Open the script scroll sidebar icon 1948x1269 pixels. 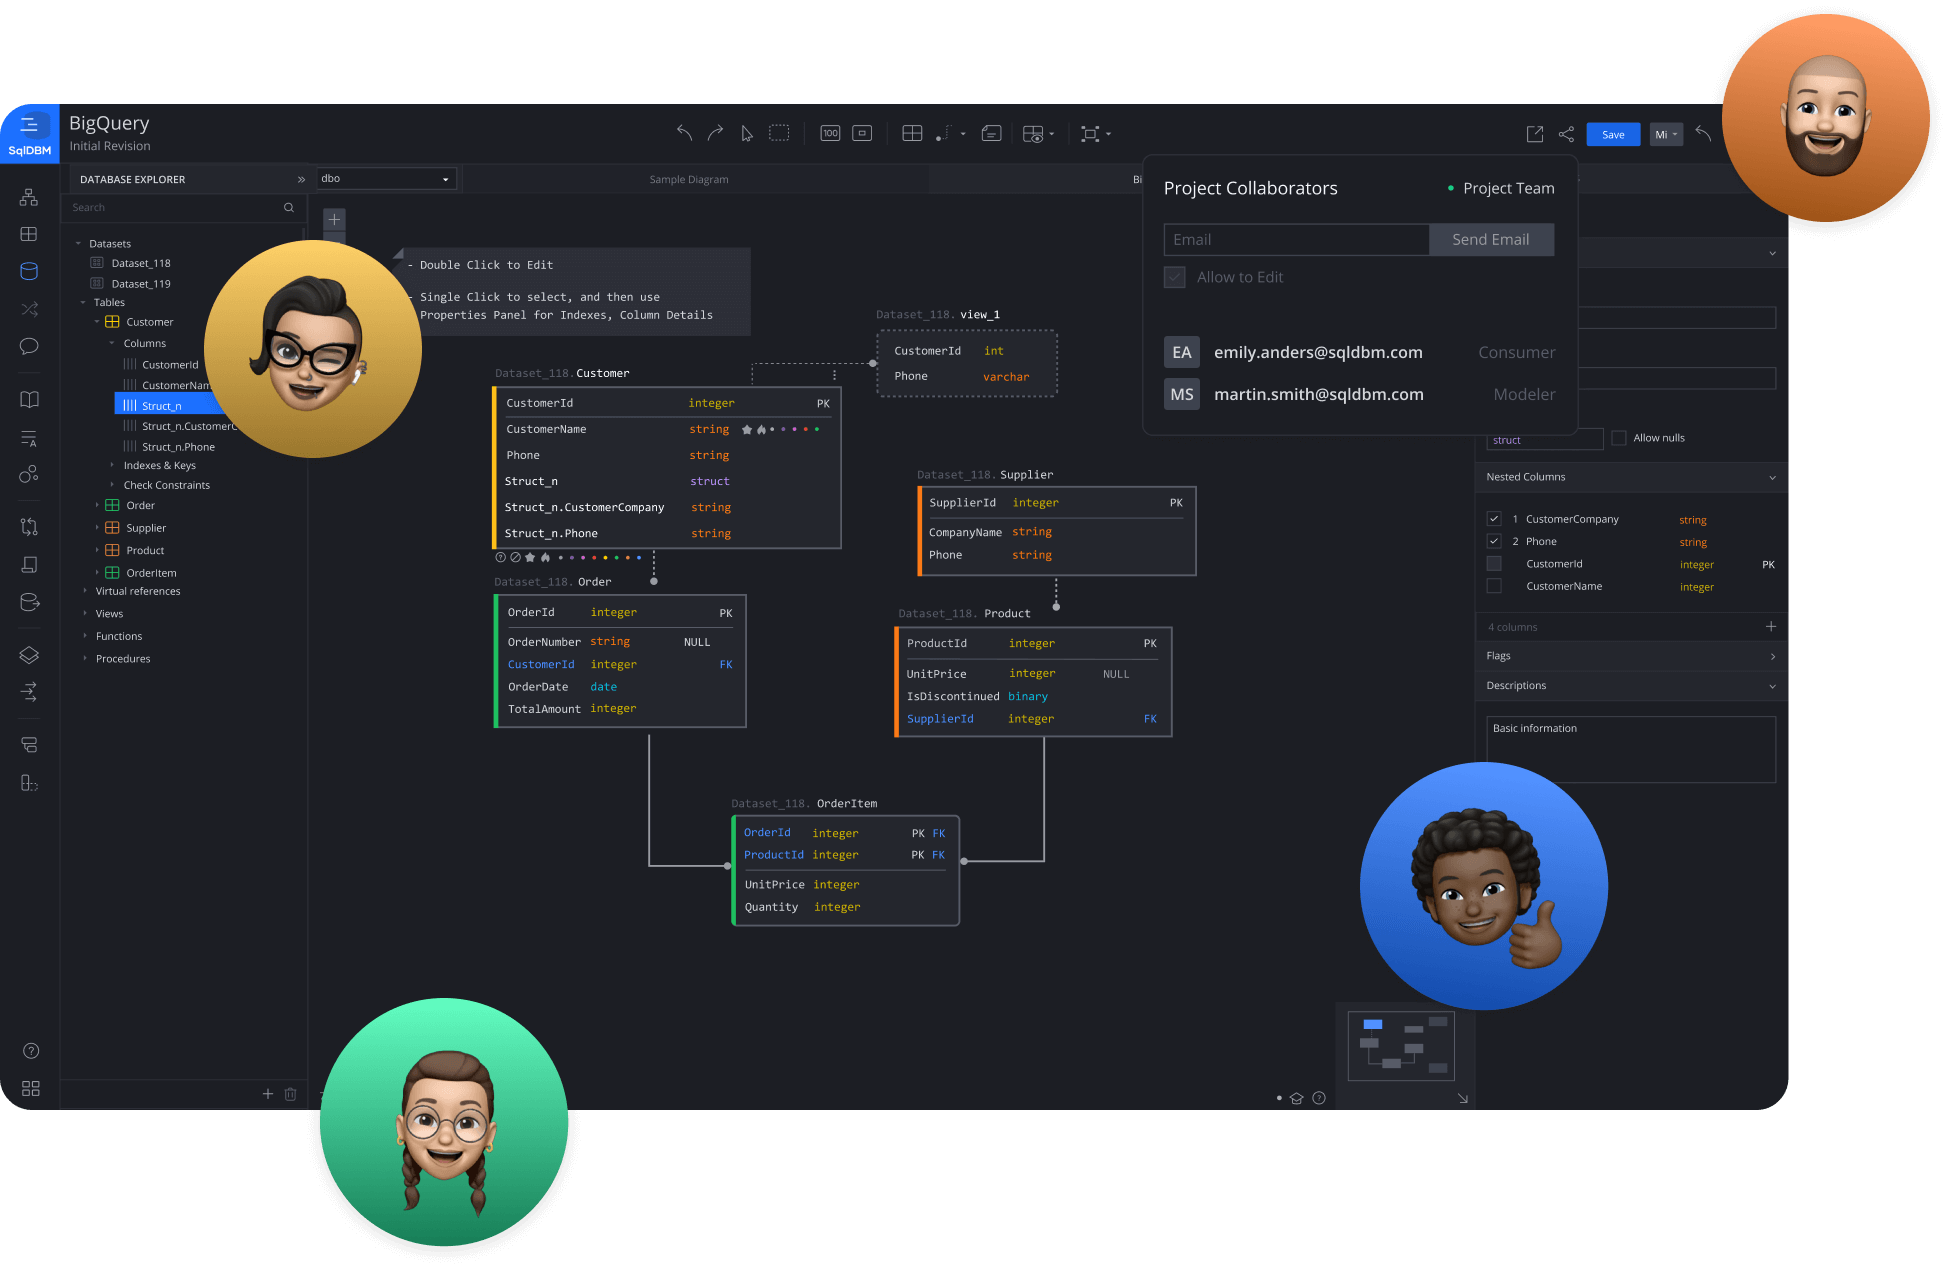click(29, 565)
